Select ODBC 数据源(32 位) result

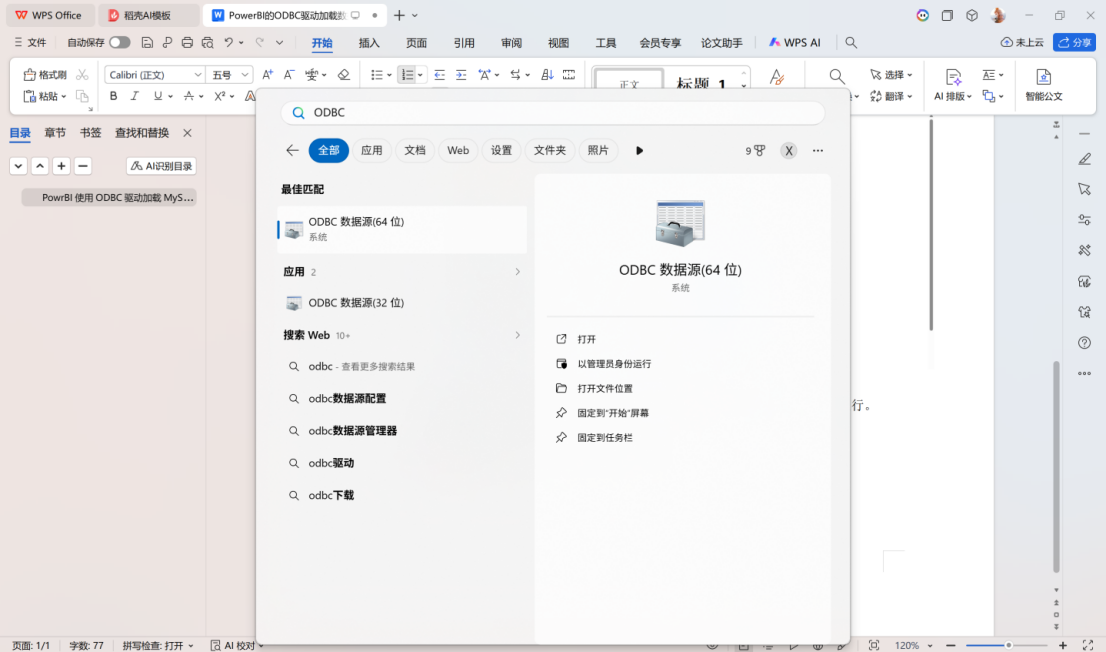point(402,303)
